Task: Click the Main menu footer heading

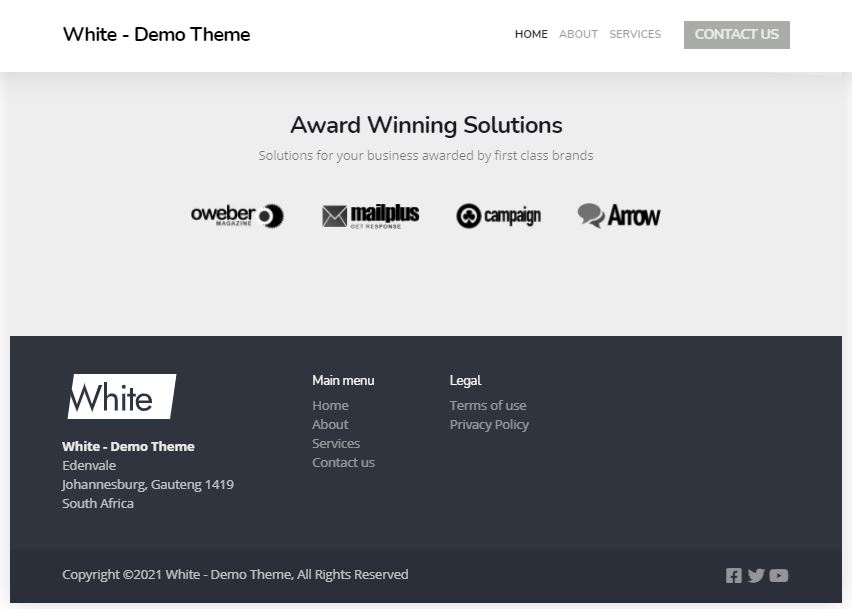Action: 343,380
